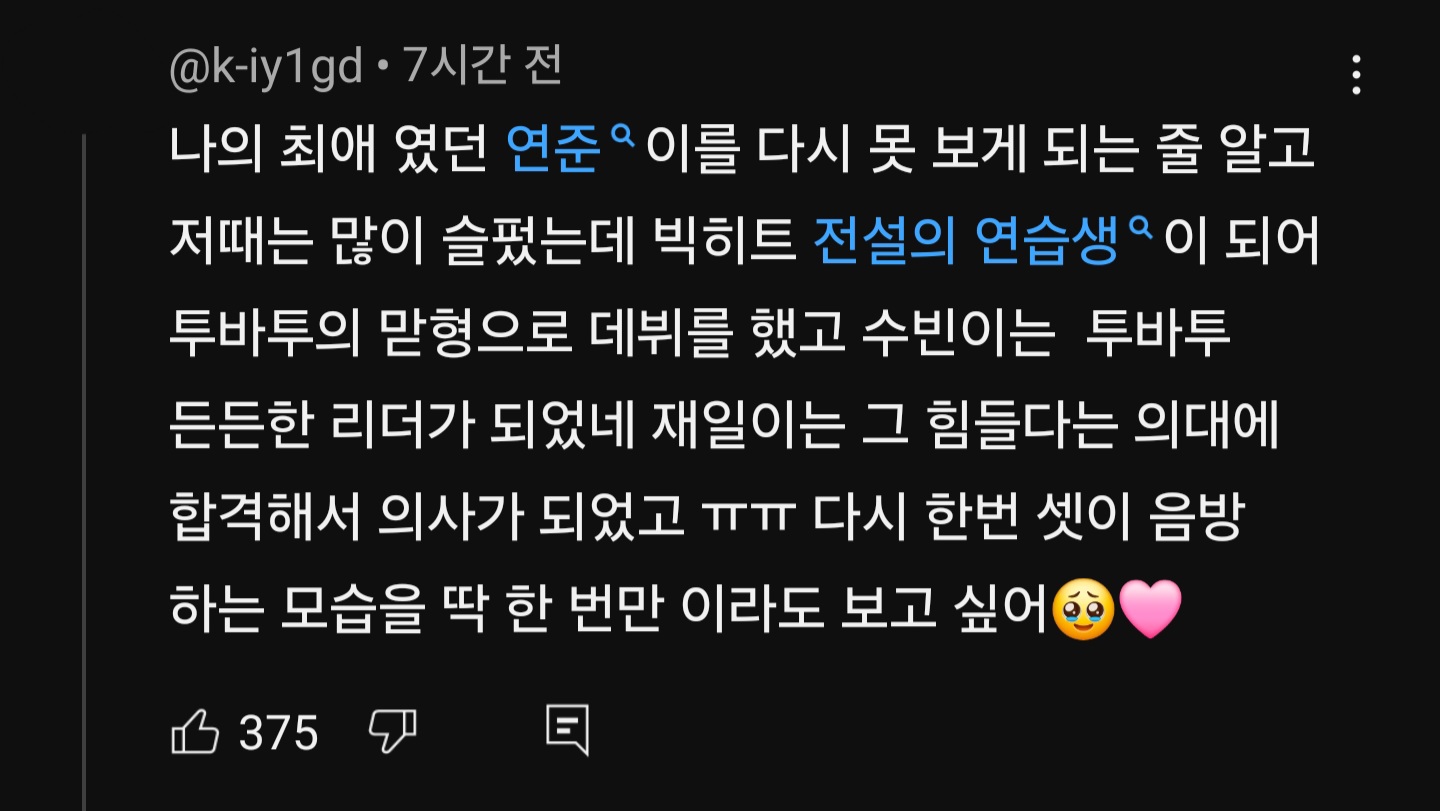Follow the blue 연준 search link
This screenshot has height=811, width=1440.
[x=555, y=152]
